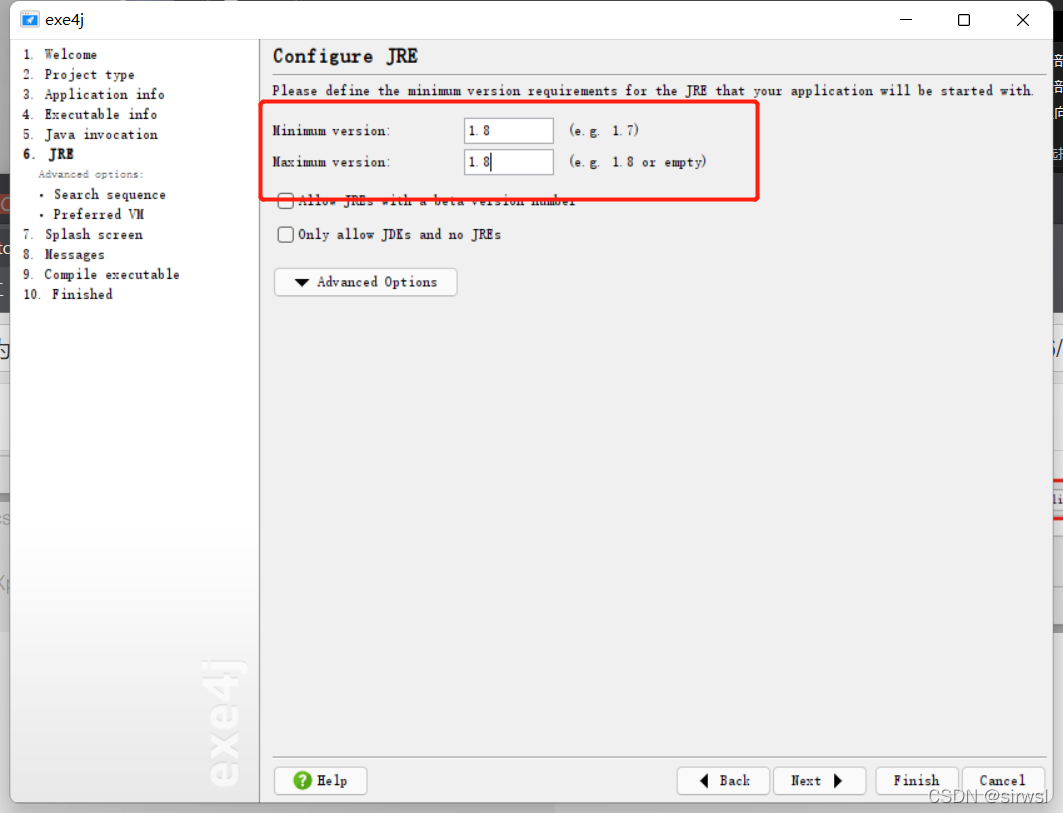Enable 'Only allow JDKs and no JREs'

coord(285,235)
